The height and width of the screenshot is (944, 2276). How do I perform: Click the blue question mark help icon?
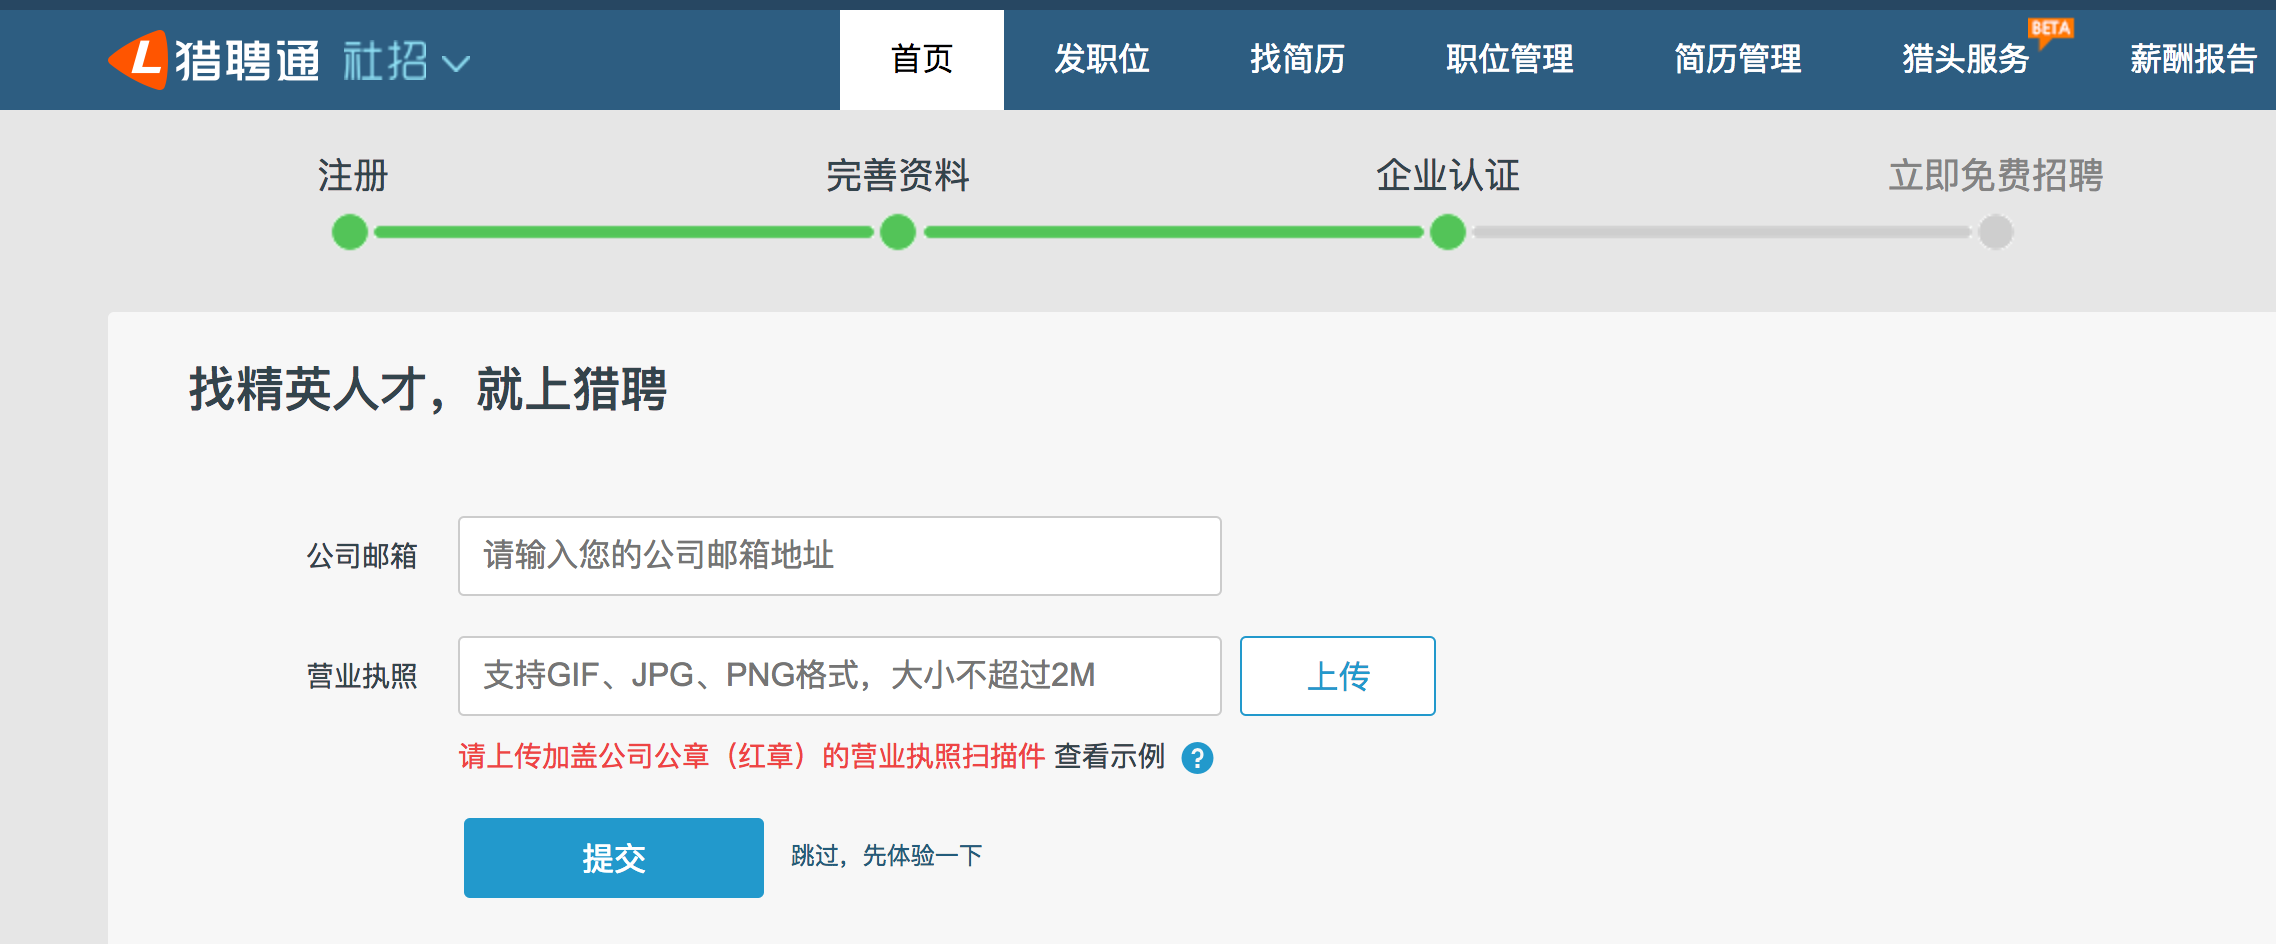point(1197,758)
